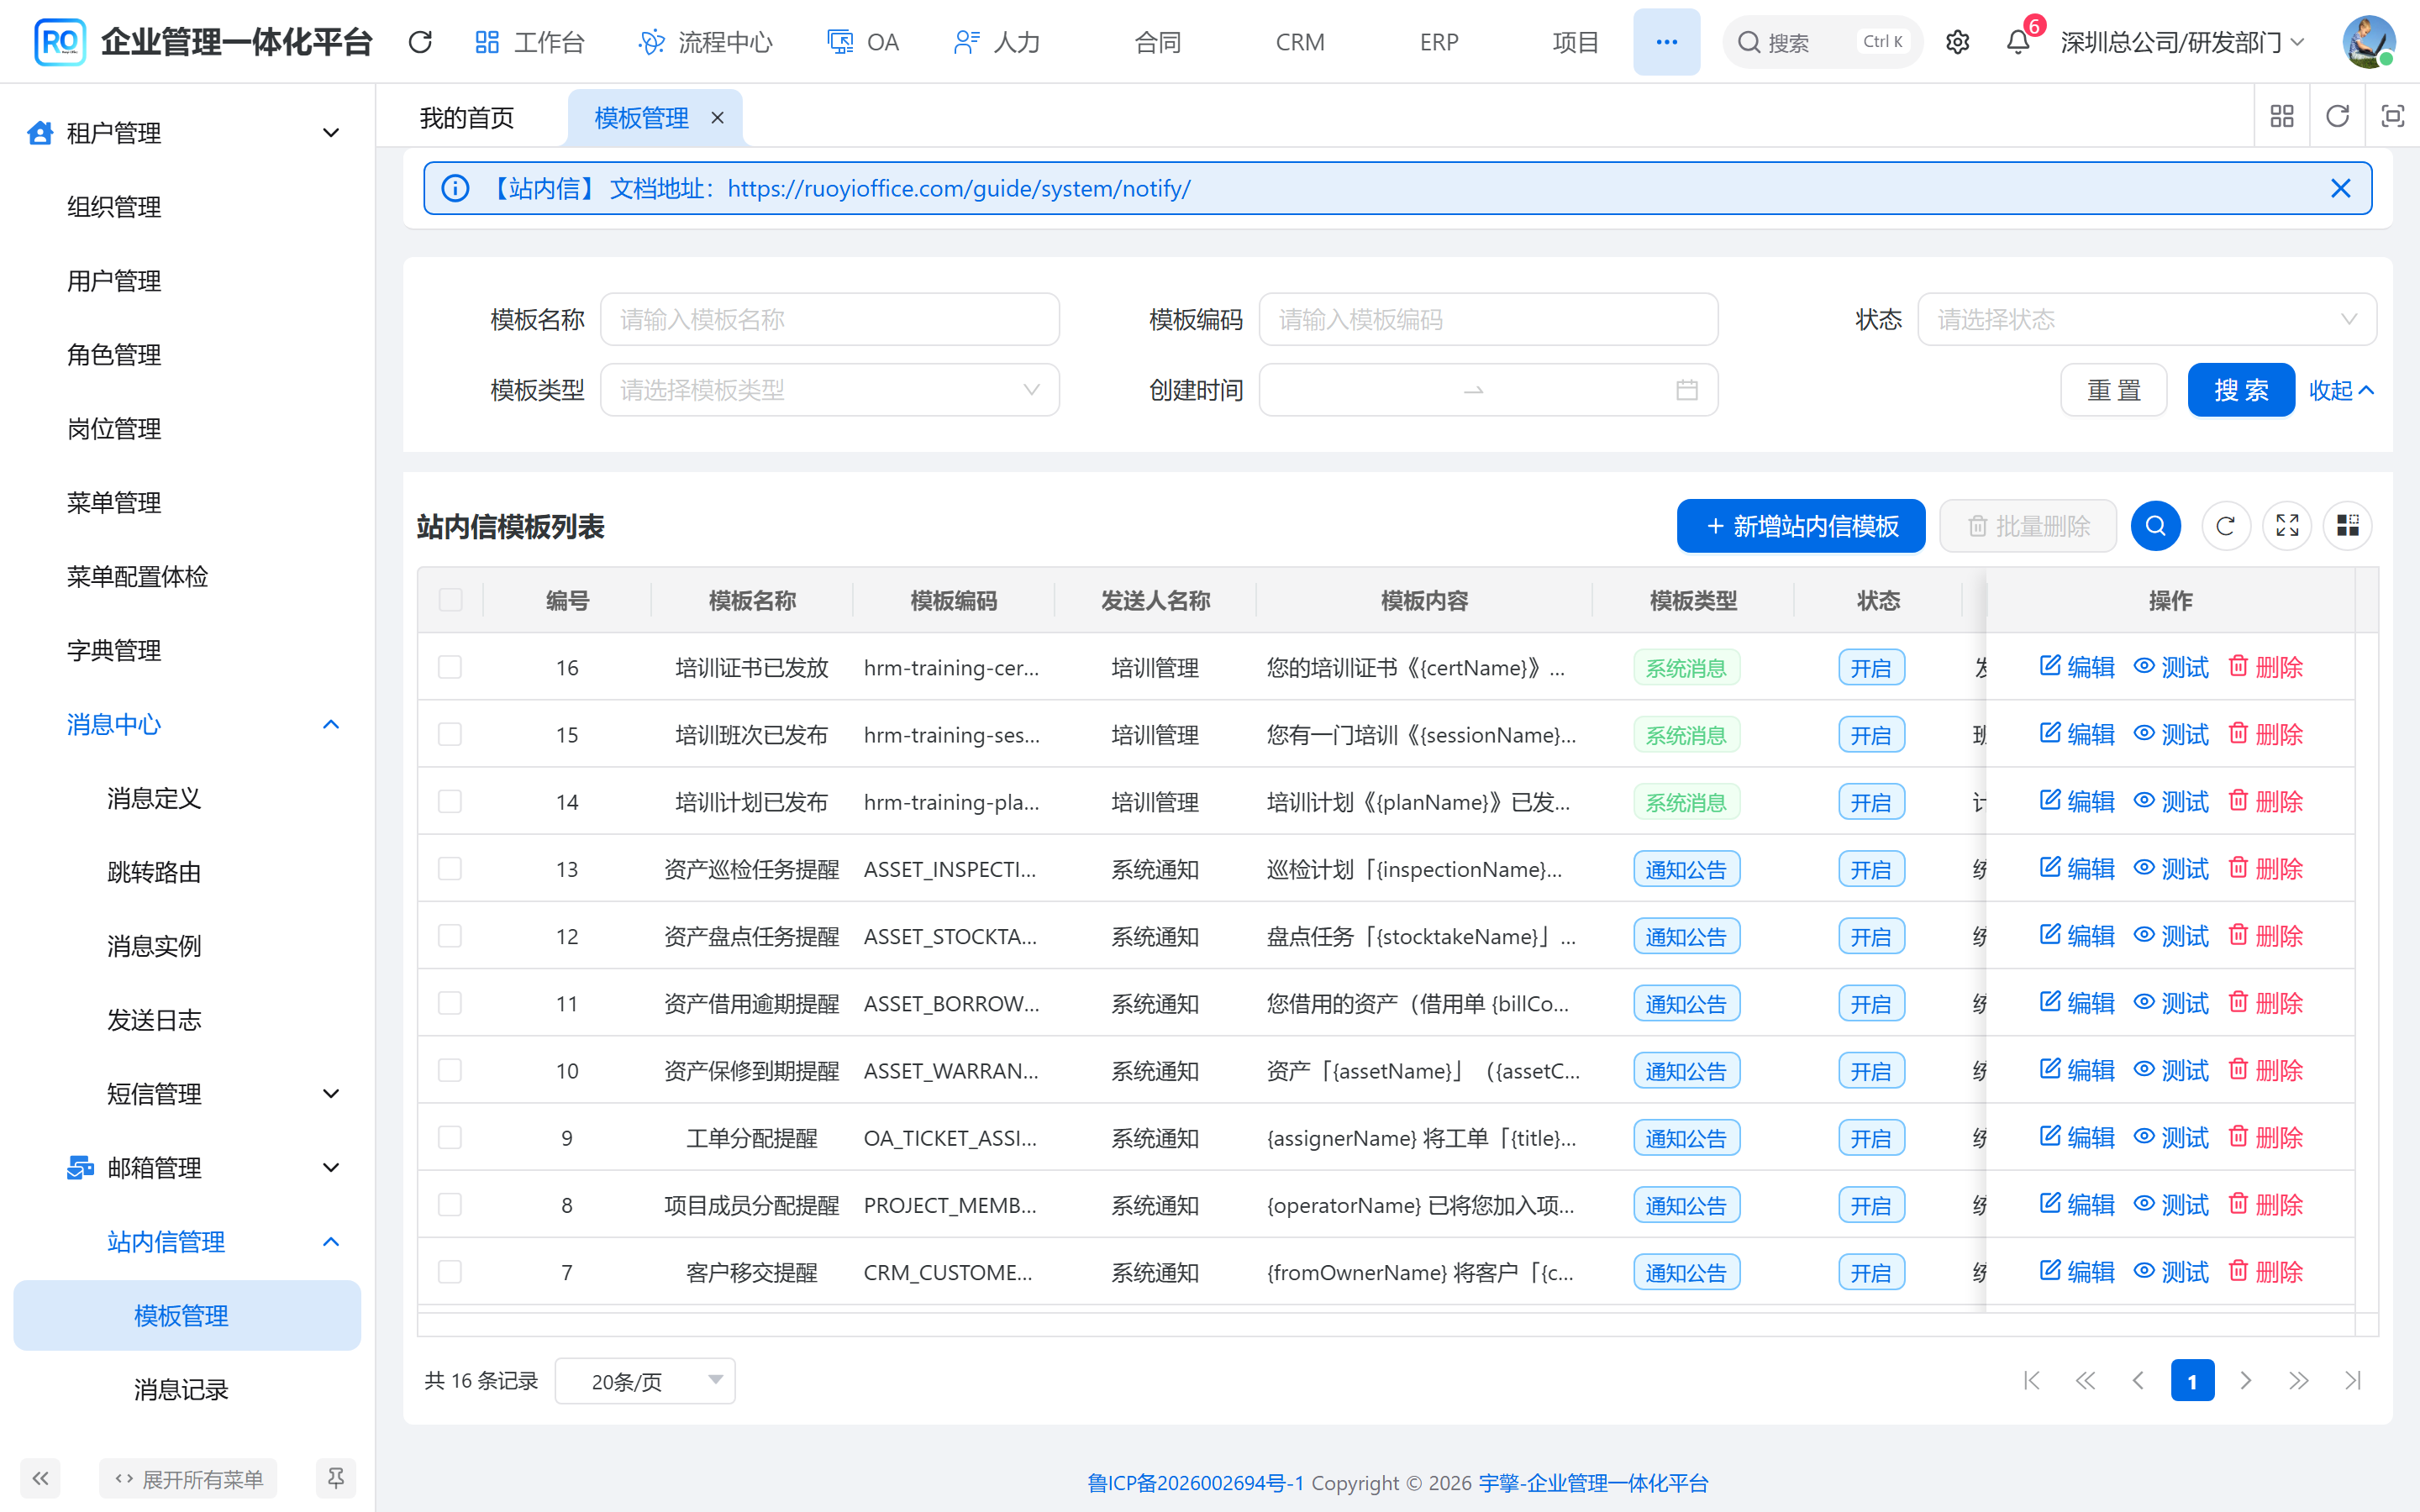Click the refresh icon next to platform title
The image size is (2420, 1512).
(x=420, y=42)
